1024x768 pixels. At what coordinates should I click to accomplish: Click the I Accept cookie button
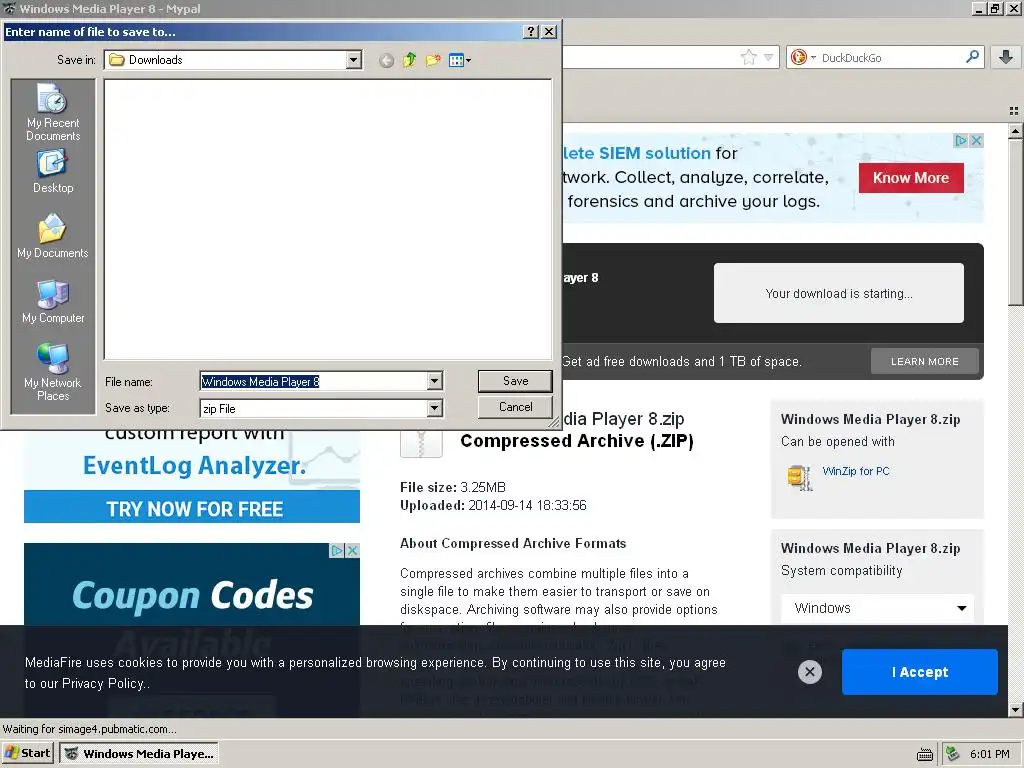point(920,672)
